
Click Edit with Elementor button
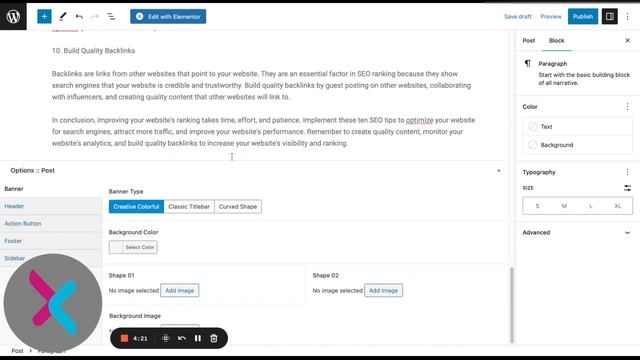click(168, 17)
